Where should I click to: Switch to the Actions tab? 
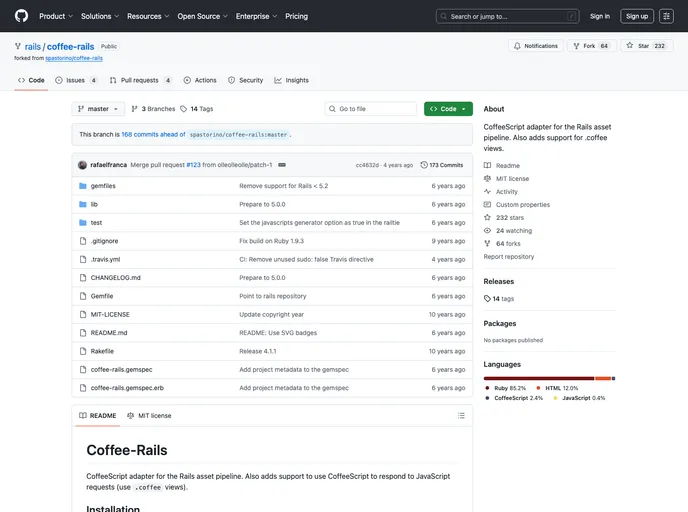pos(200,80)
